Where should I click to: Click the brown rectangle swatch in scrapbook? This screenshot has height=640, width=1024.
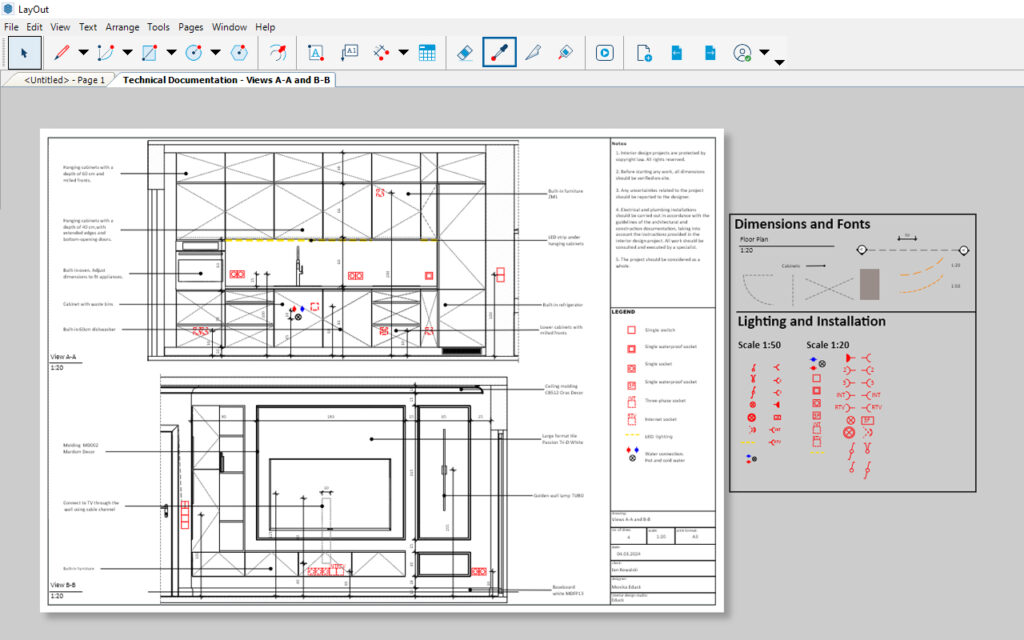(x=868, y=284)
